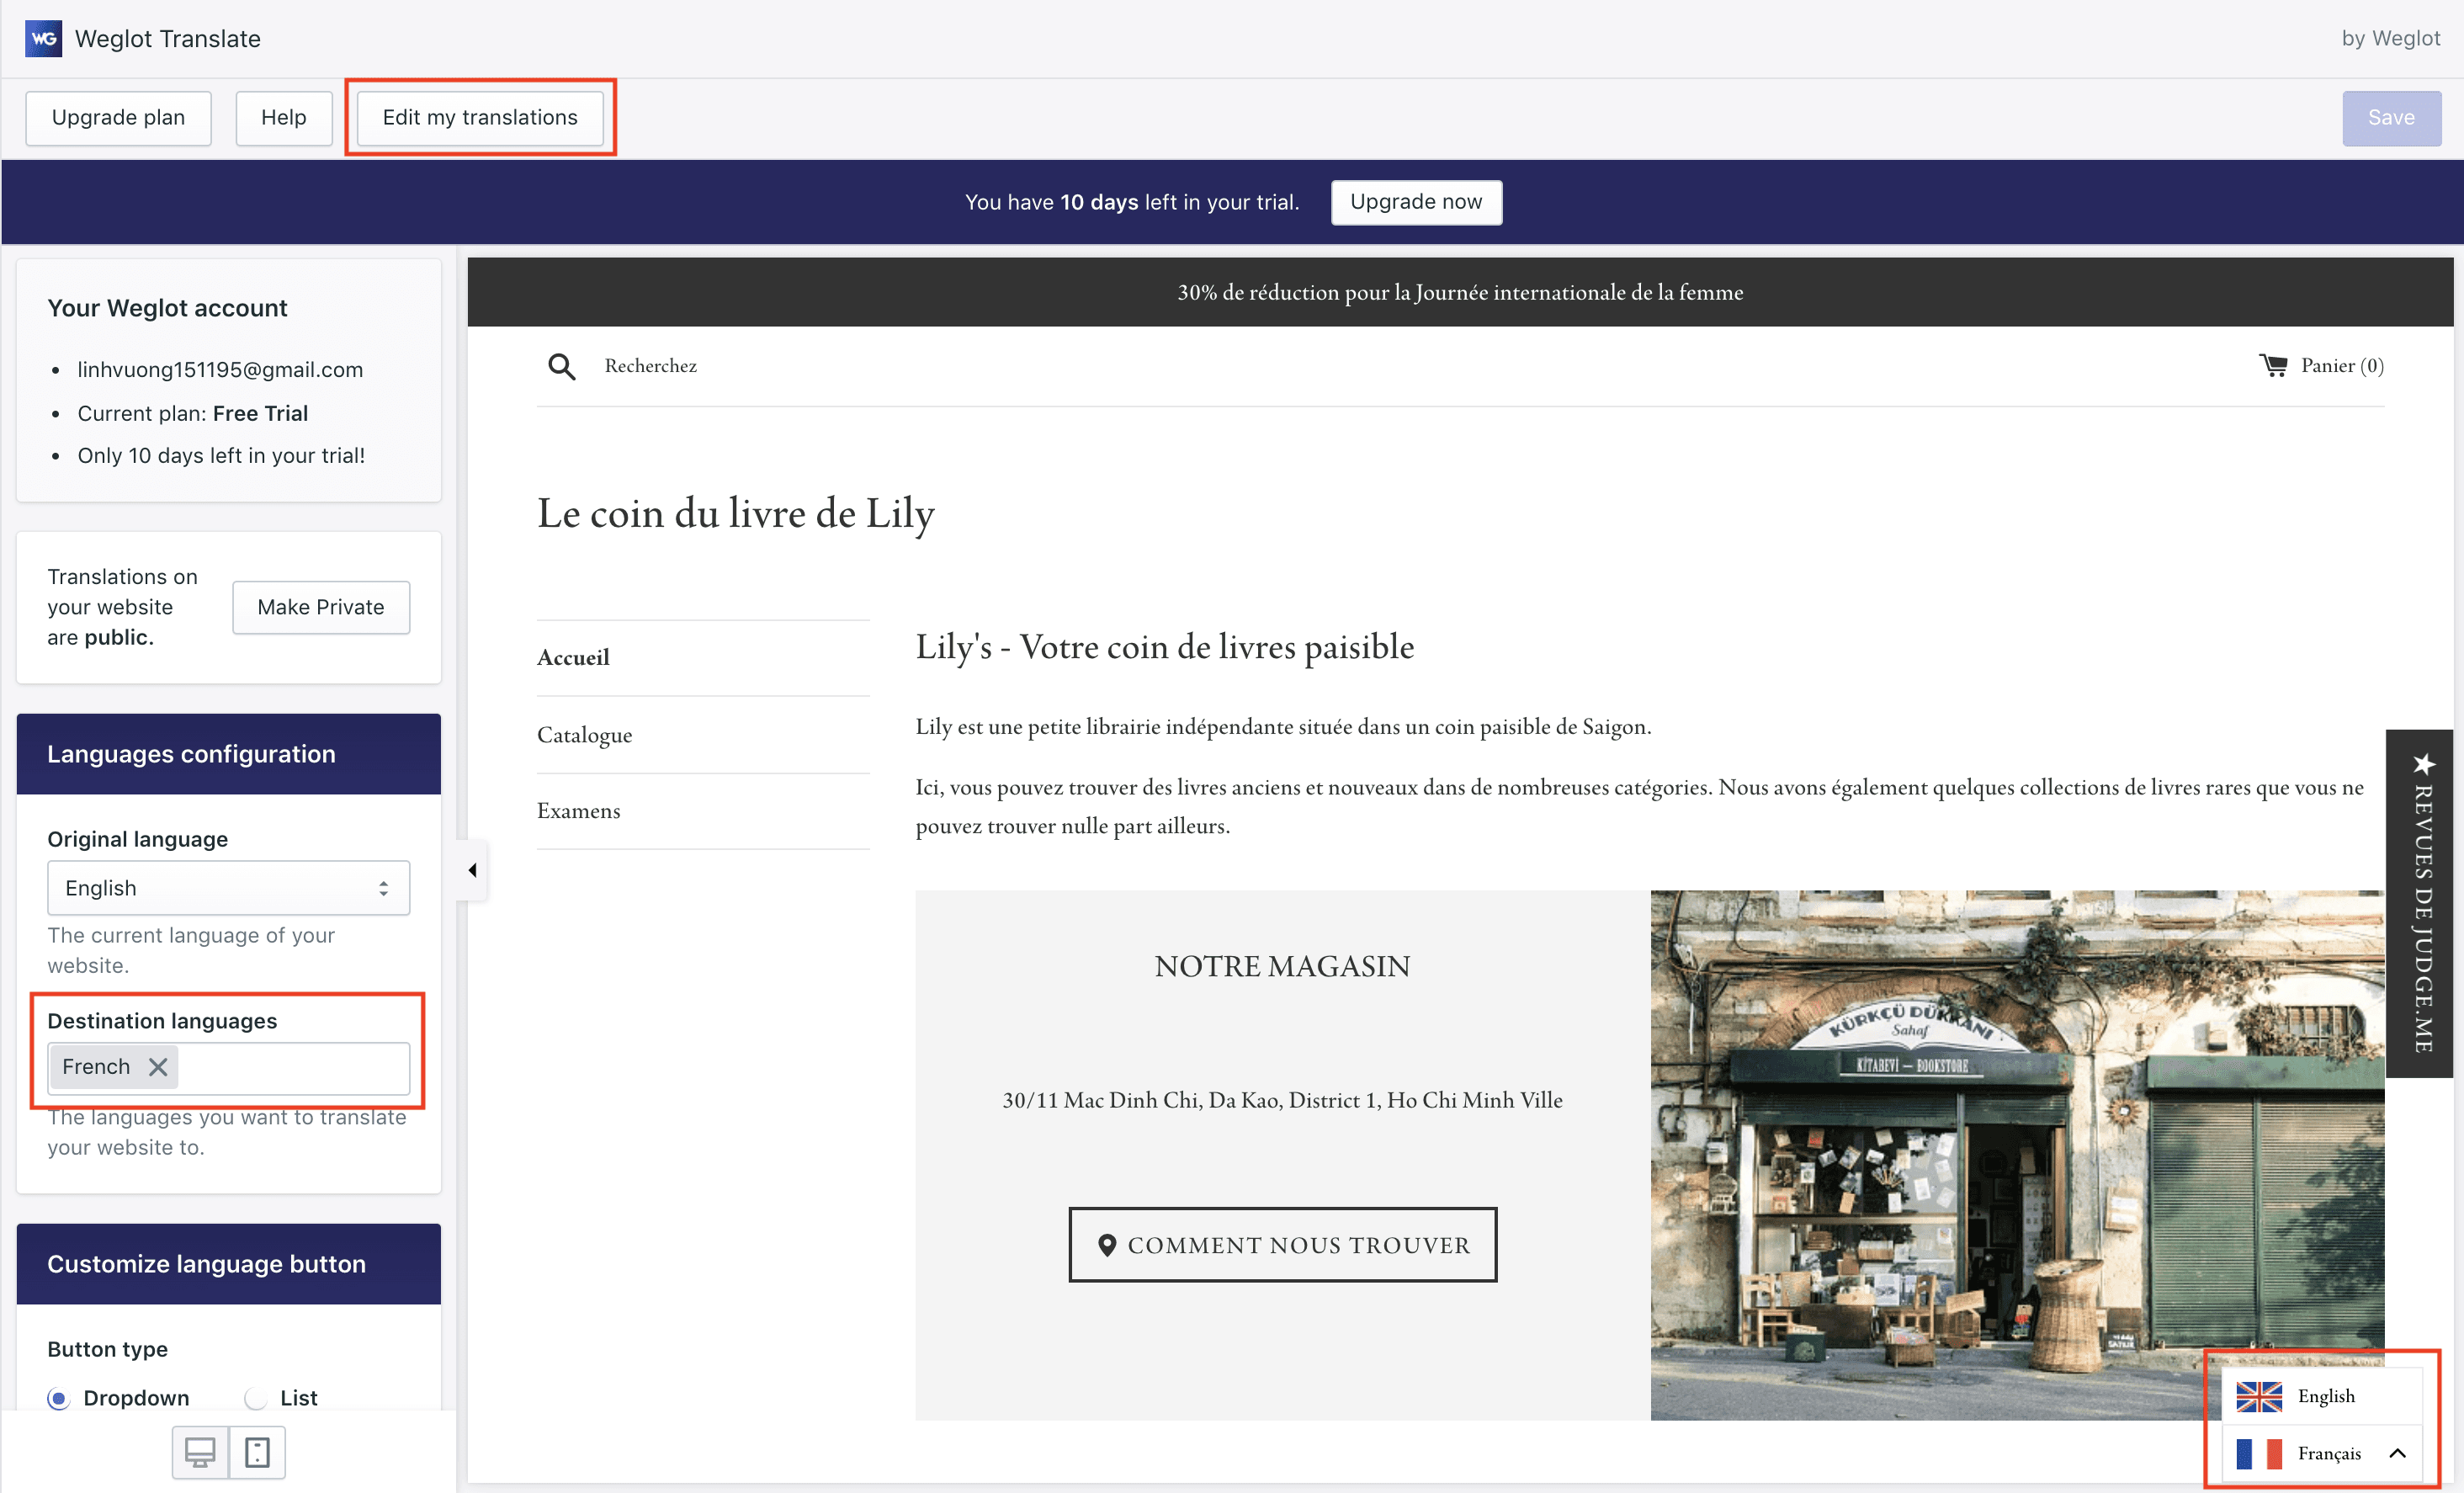Select English flag in language switcher

[2259, 1396]
